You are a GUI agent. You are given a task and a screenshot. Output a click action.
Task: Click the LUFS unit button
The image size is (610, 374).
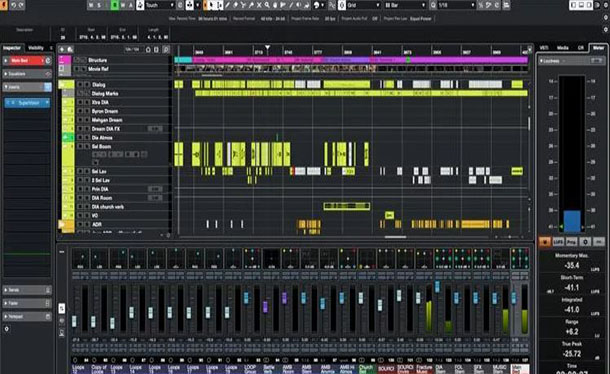(558, 242)
